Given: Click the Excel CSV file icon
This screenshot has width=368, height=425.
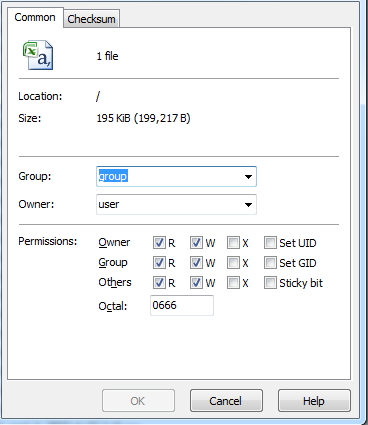Looking at the screenshot, I should tap(38, 55).
